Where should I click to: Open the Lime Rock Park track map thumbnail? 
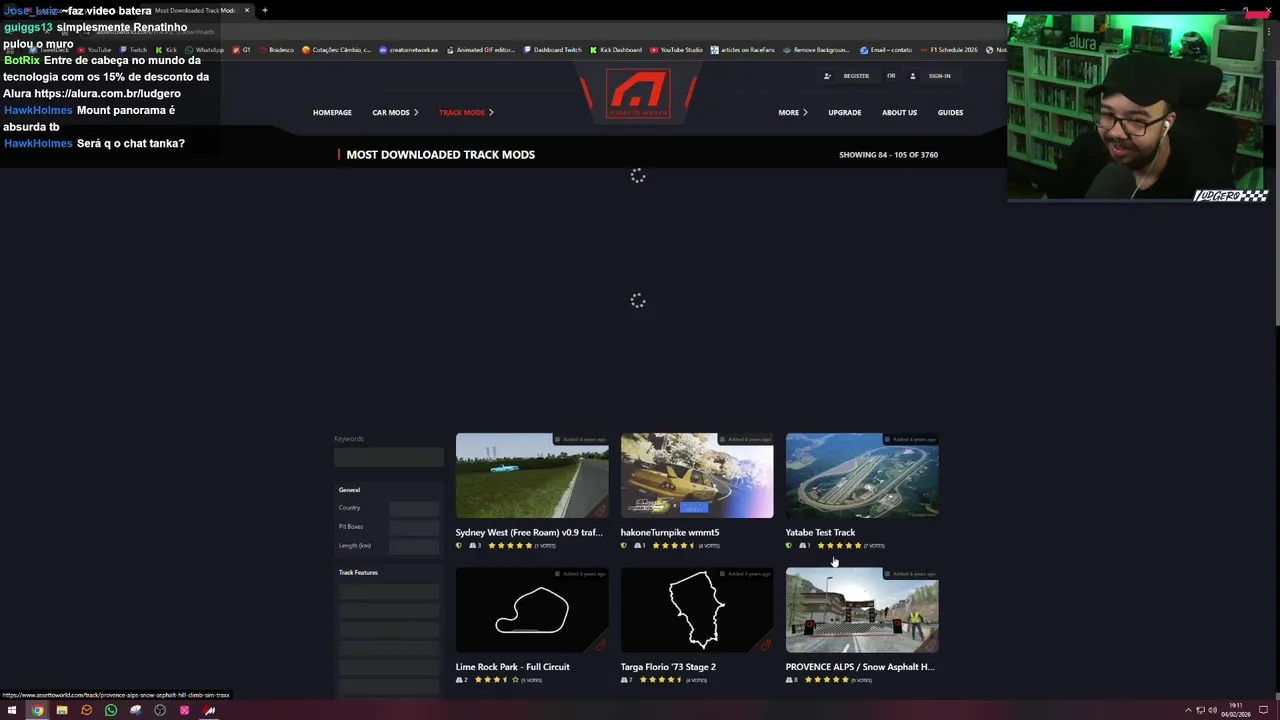point(532,610)
